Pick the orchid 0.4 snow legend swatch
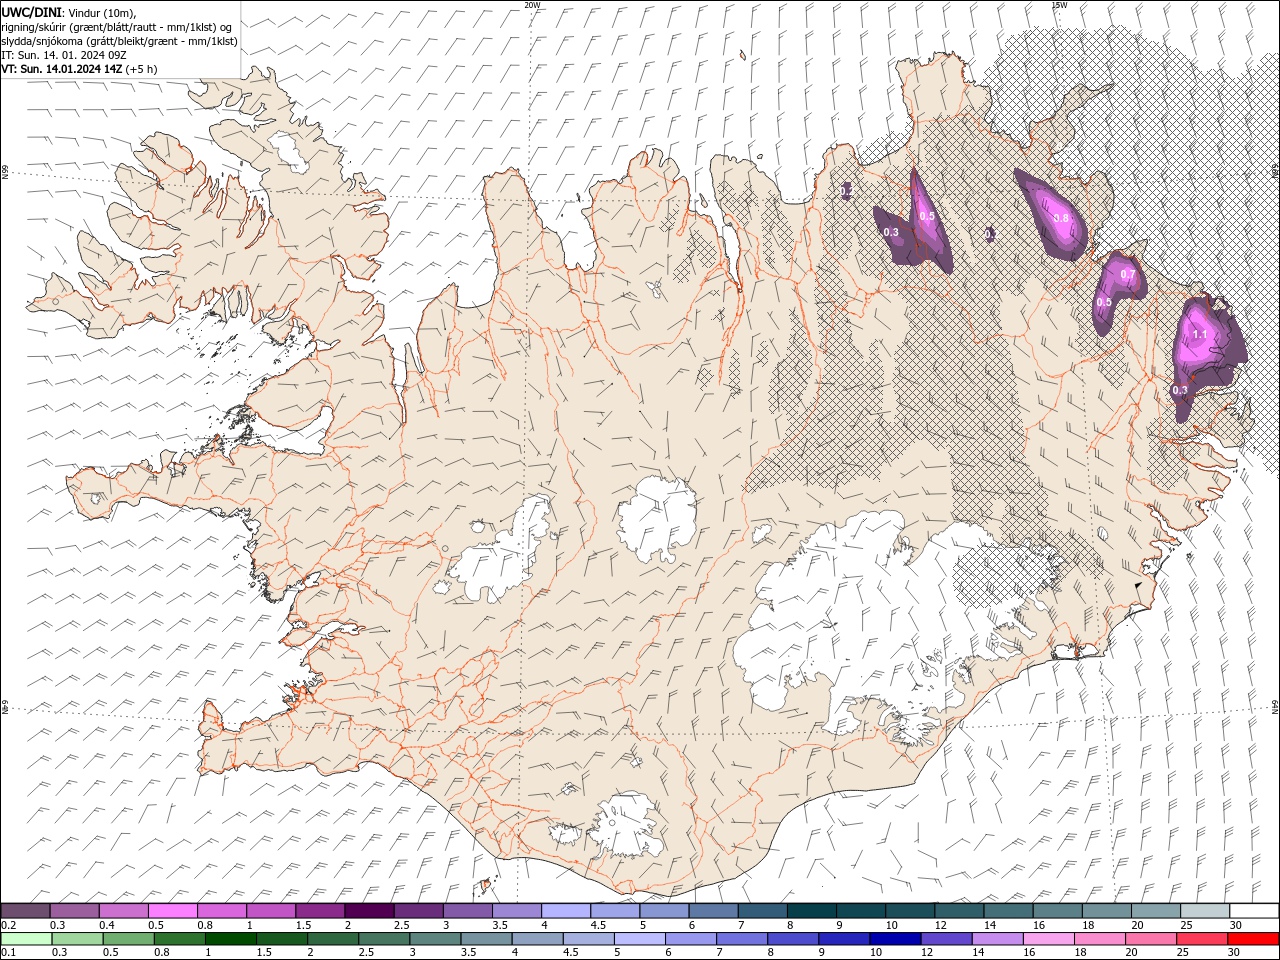This screenshot has height=960, width=1280. tap(123, 911)
